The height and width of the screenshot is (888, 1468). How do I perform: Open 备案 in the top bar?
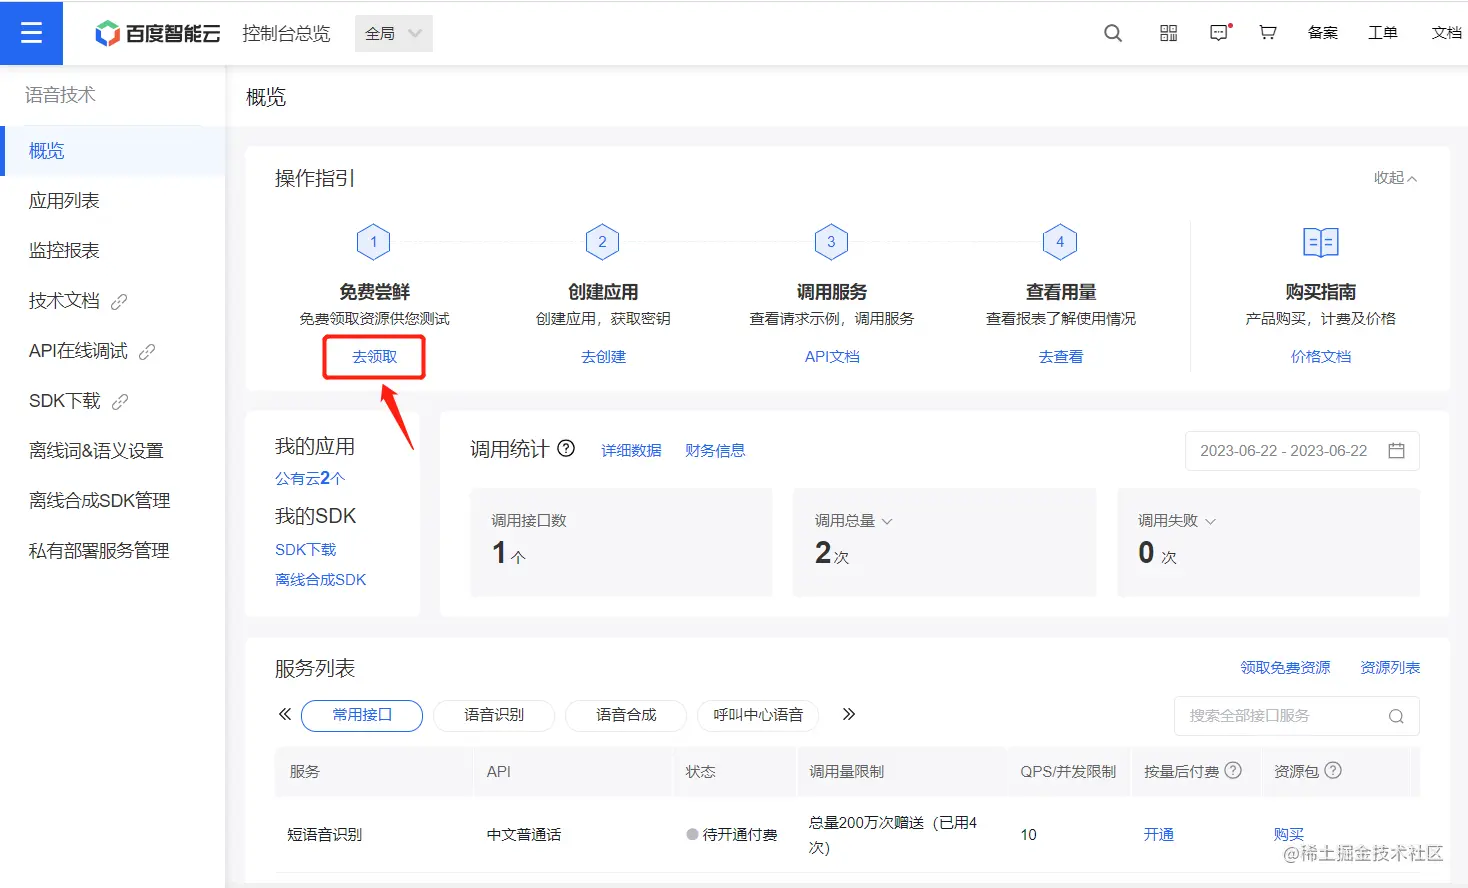pyautogui.click(x=1322, y=33)
